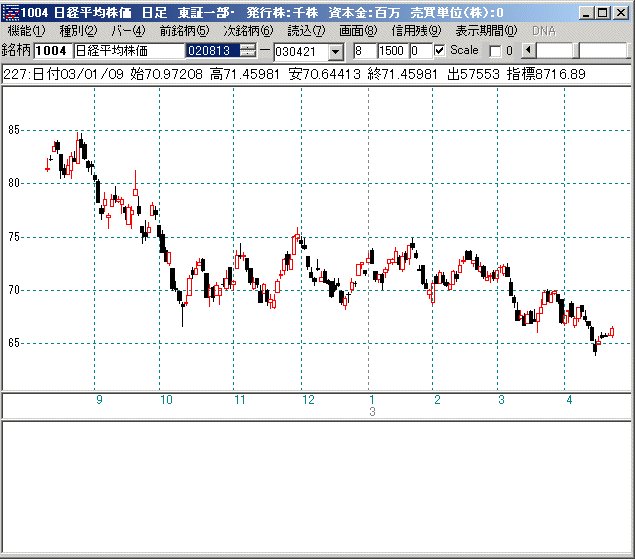The image size is (635, 559).
Task: Click the price label 75 on axis
Action: click(x=14, y=237)
